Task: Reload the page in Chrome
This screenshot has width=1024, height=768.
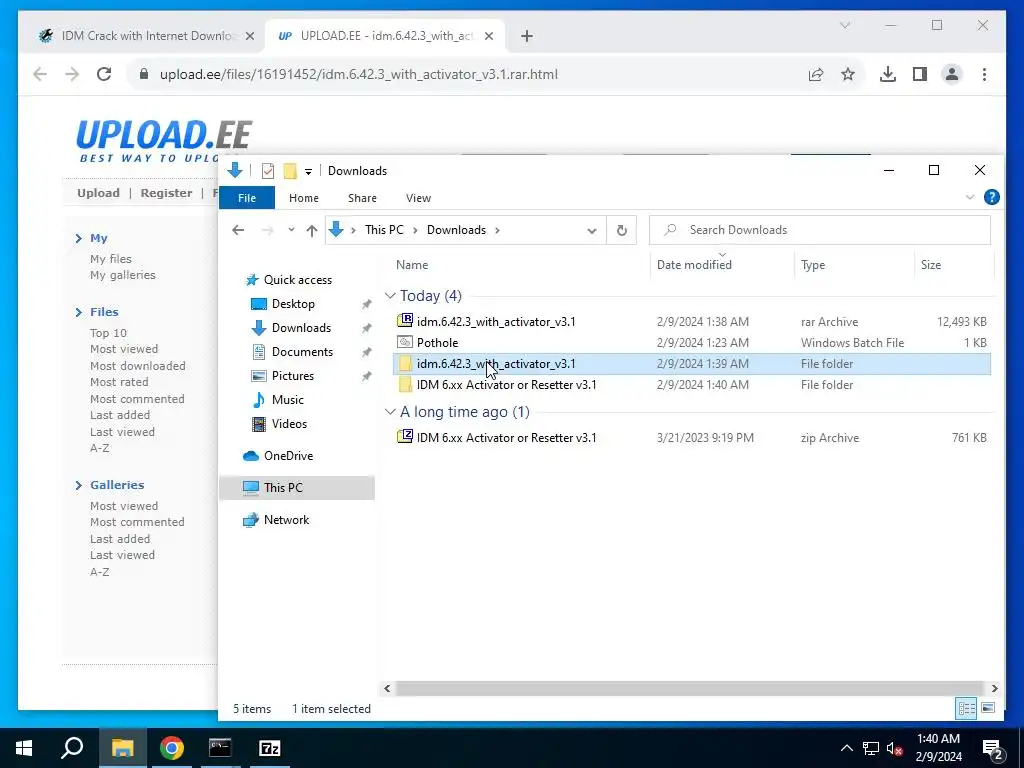Action: coord(104,74)
